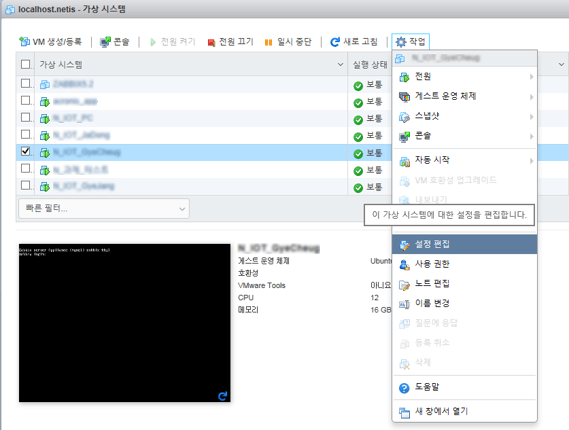This screenshot has width=569, height=430.
Task: Select 이름 변경 from the actions menu
Action: click(x=464, y=303)
